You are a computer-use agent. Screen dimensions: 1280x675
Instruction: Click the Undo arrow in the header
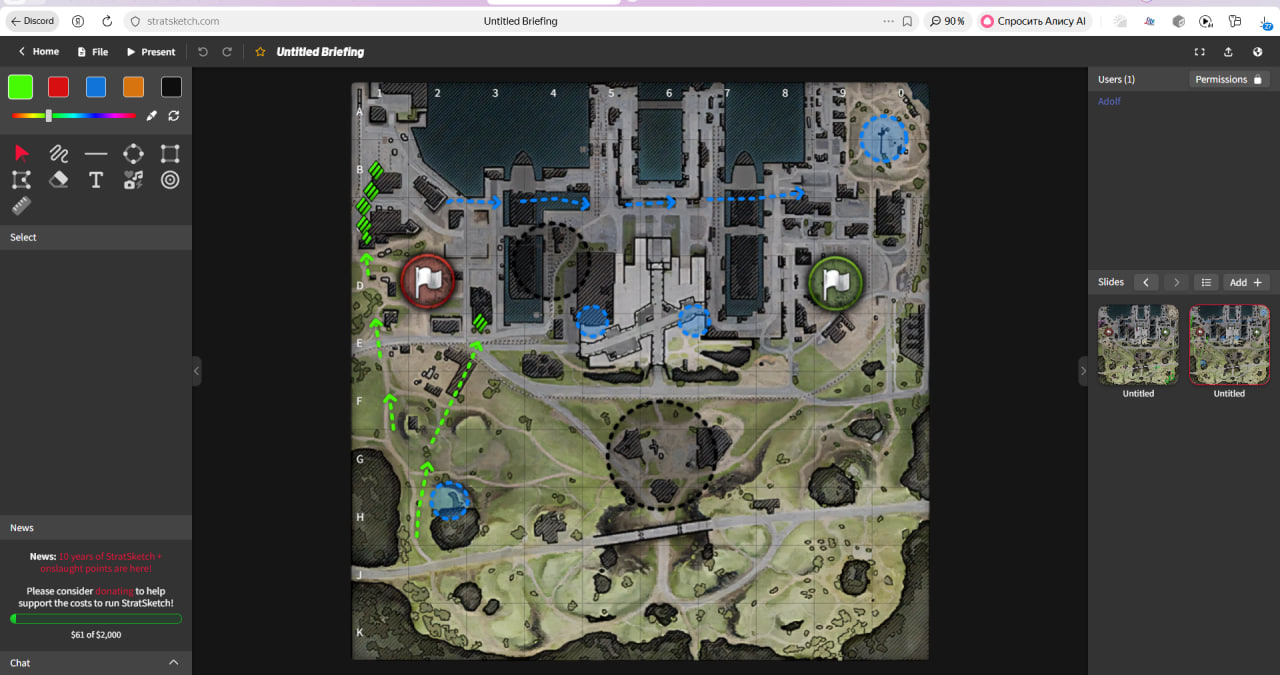(x=203, y=52)
